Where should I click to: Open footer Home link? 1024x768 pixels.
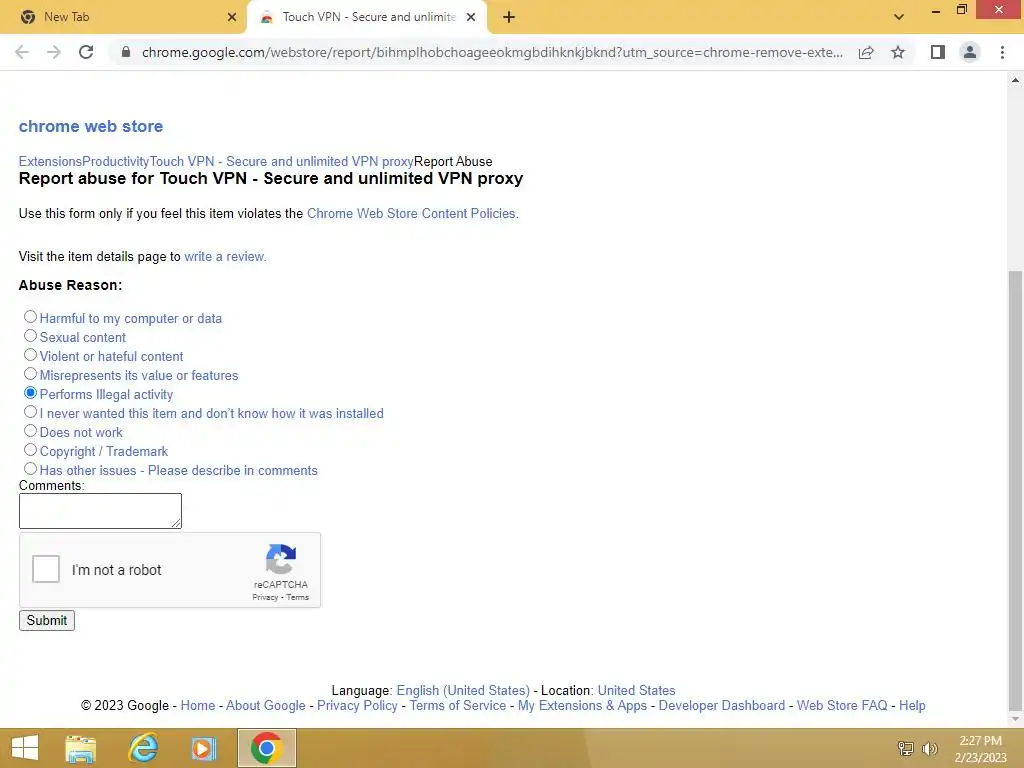click(x=198, y=705)
